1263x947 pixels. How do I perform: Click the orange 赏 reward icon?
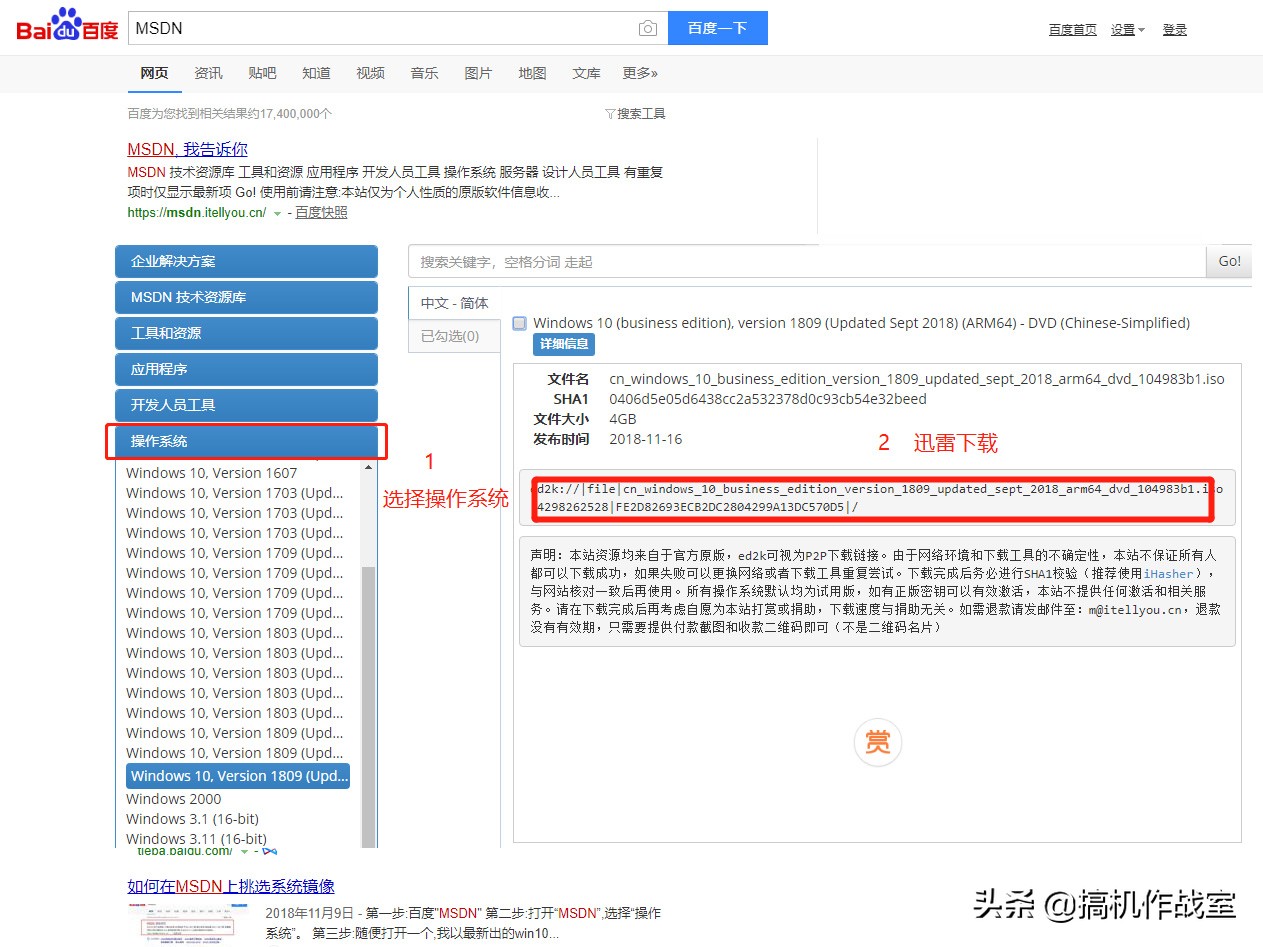(x=877, y=741)
